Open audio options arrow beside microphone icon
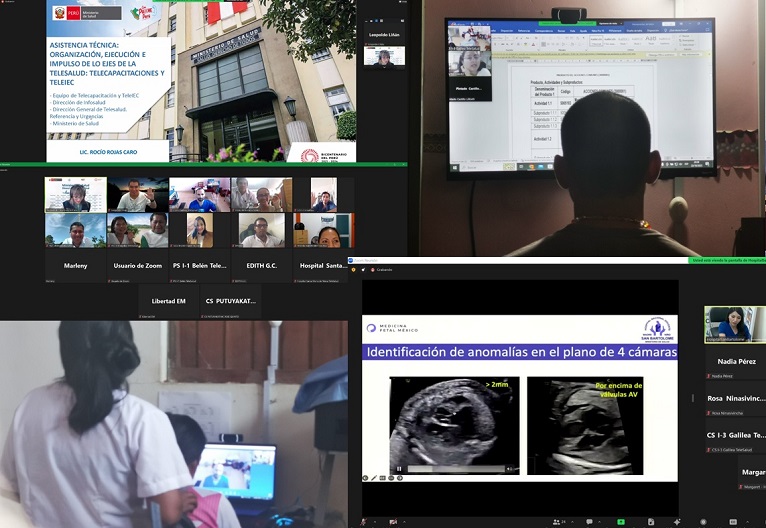Screen dimensions: 766x528 [x=375, y=522]
